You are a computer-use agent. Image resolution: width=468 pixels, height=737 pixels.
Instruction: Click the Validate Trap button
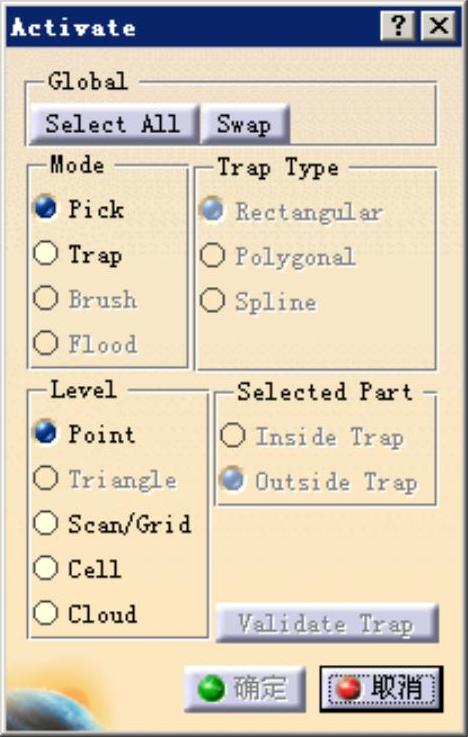pos(327,623)
